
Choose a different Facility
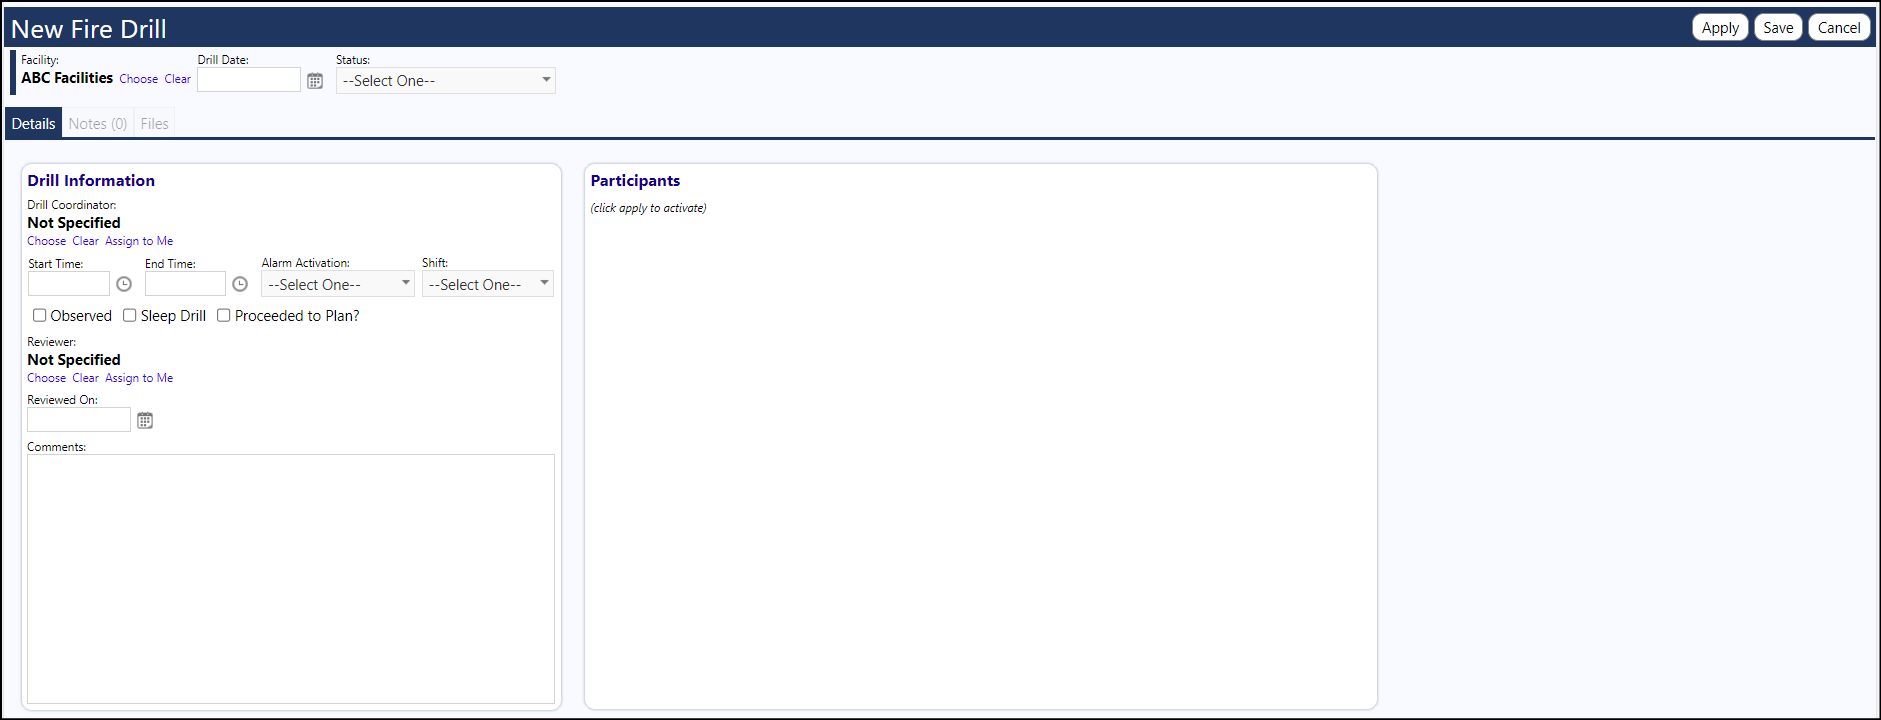click(139, 79)
